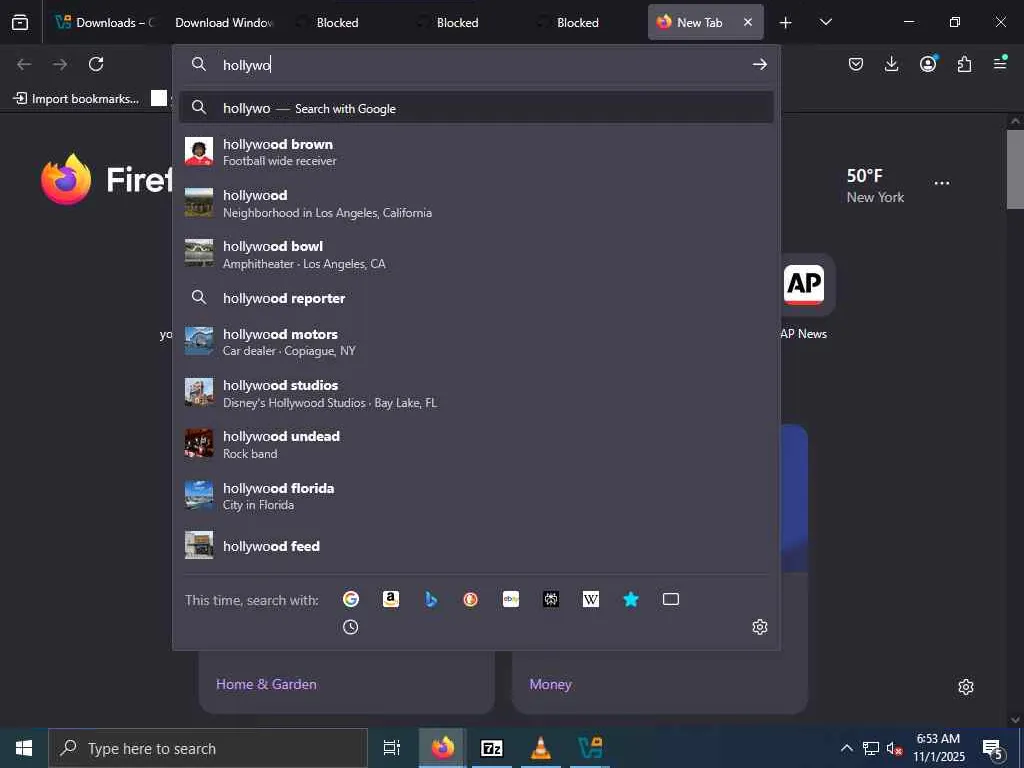Search this time with Google icon
The width and height of the screenshot is (1024, 768).
[351, 599]
